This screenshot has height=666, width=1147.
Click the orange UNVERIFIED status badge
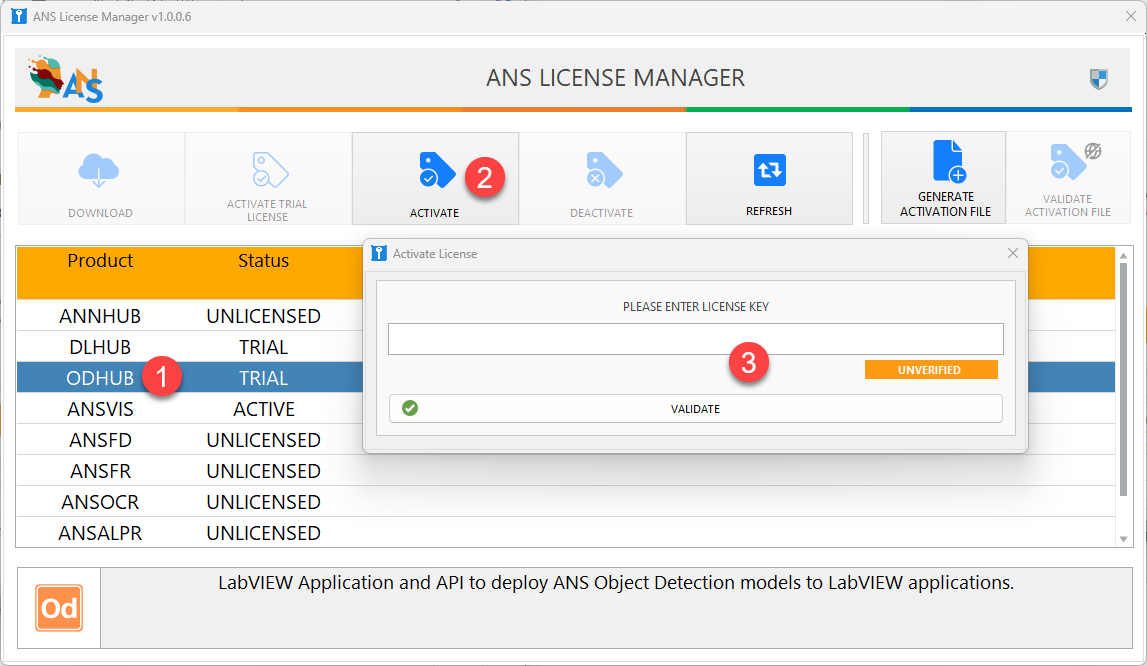coord(930,370)
